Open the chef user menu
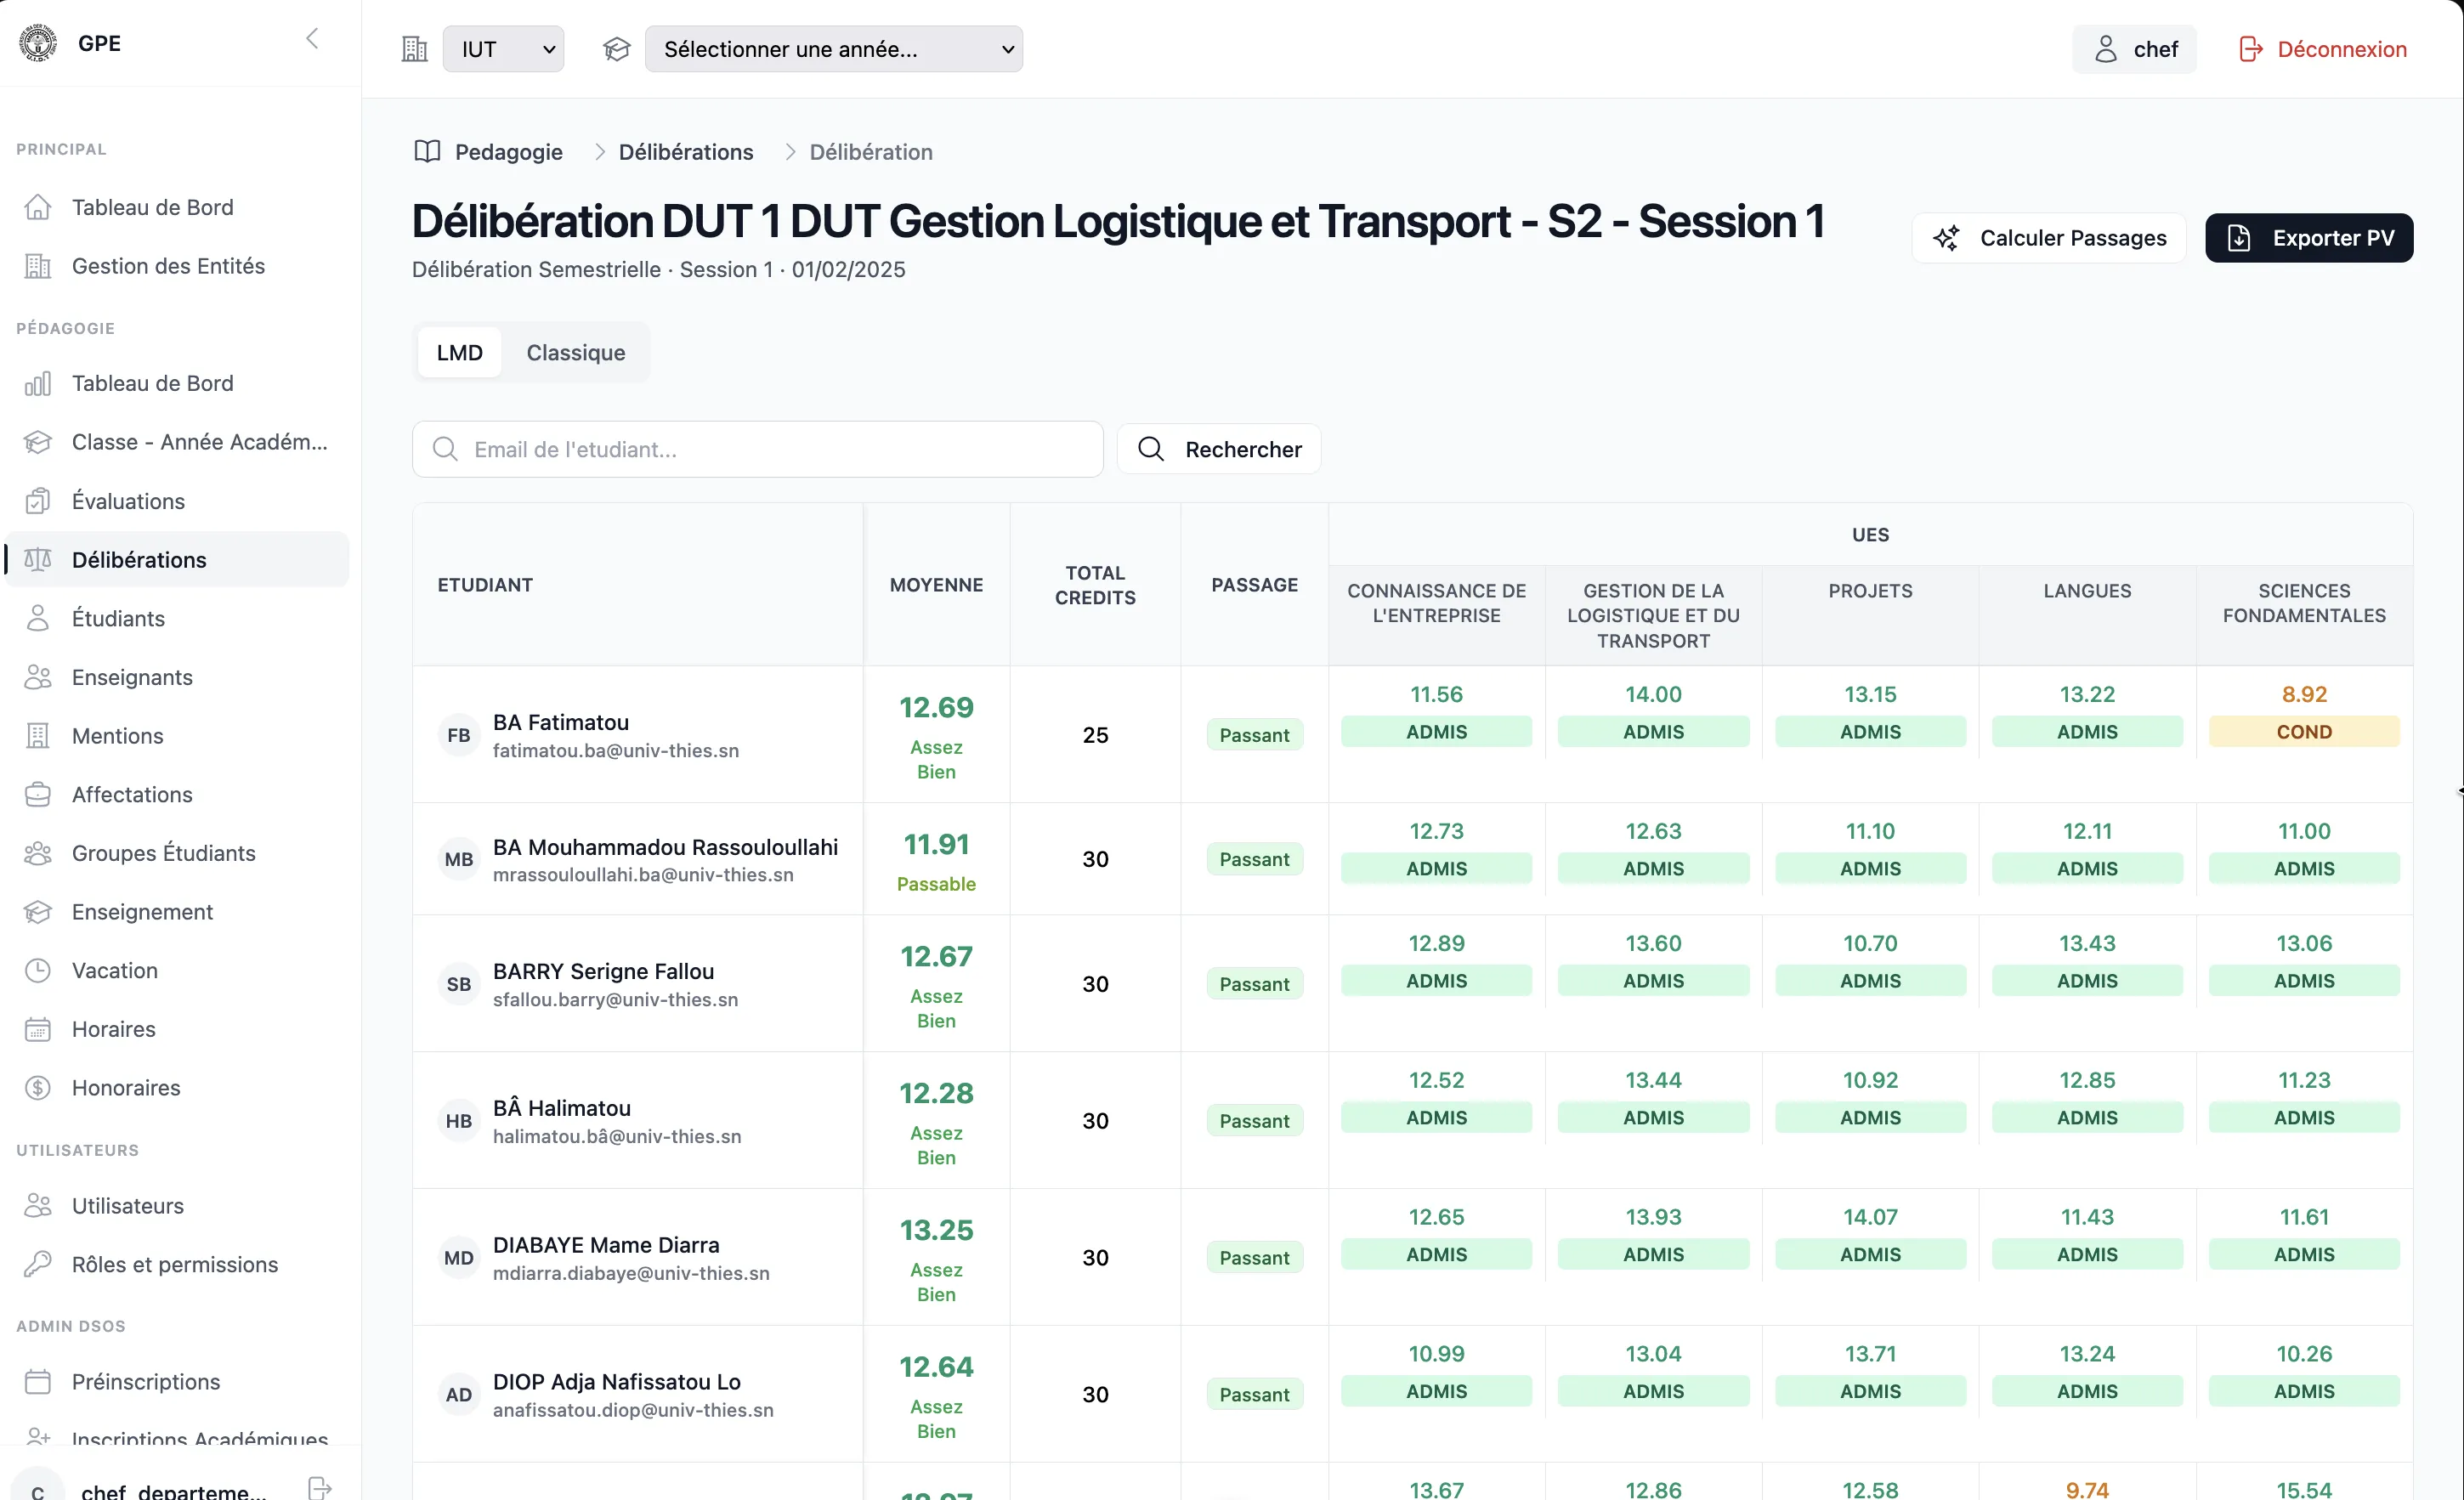2464x1500 pixels. [2134, 49]
